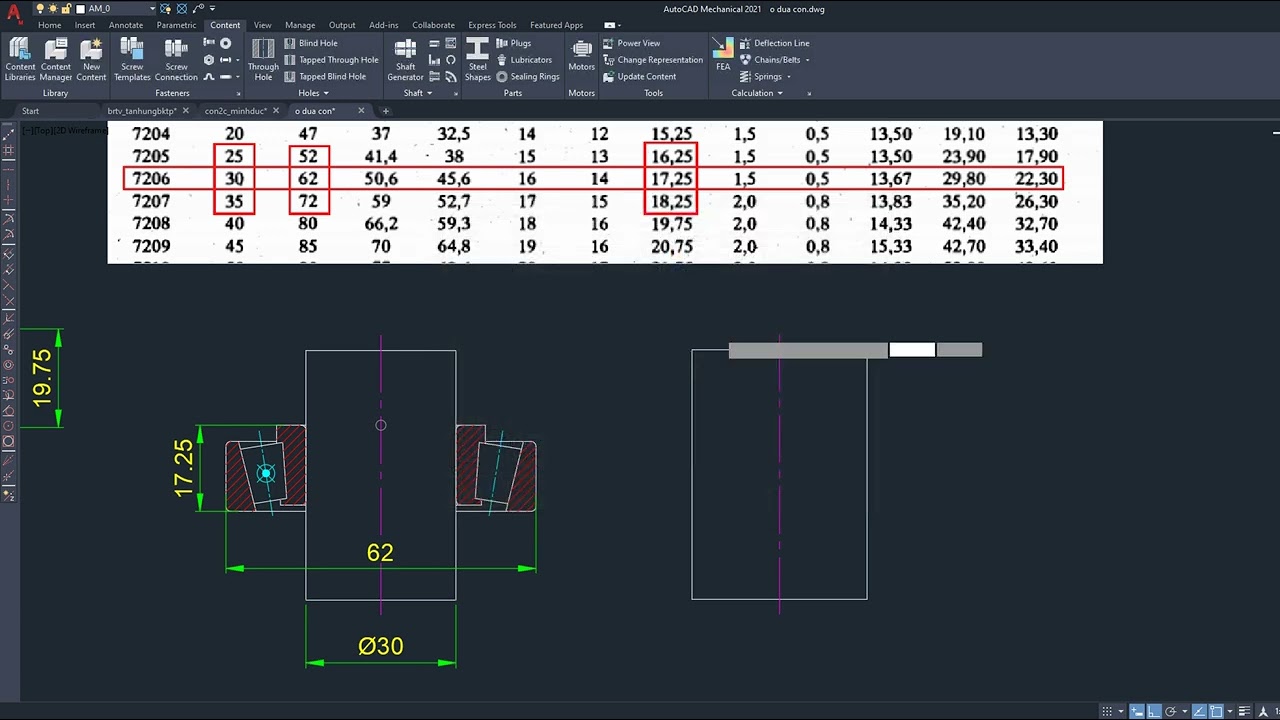Toggle object snap in status bar

tap(1216, 711)
